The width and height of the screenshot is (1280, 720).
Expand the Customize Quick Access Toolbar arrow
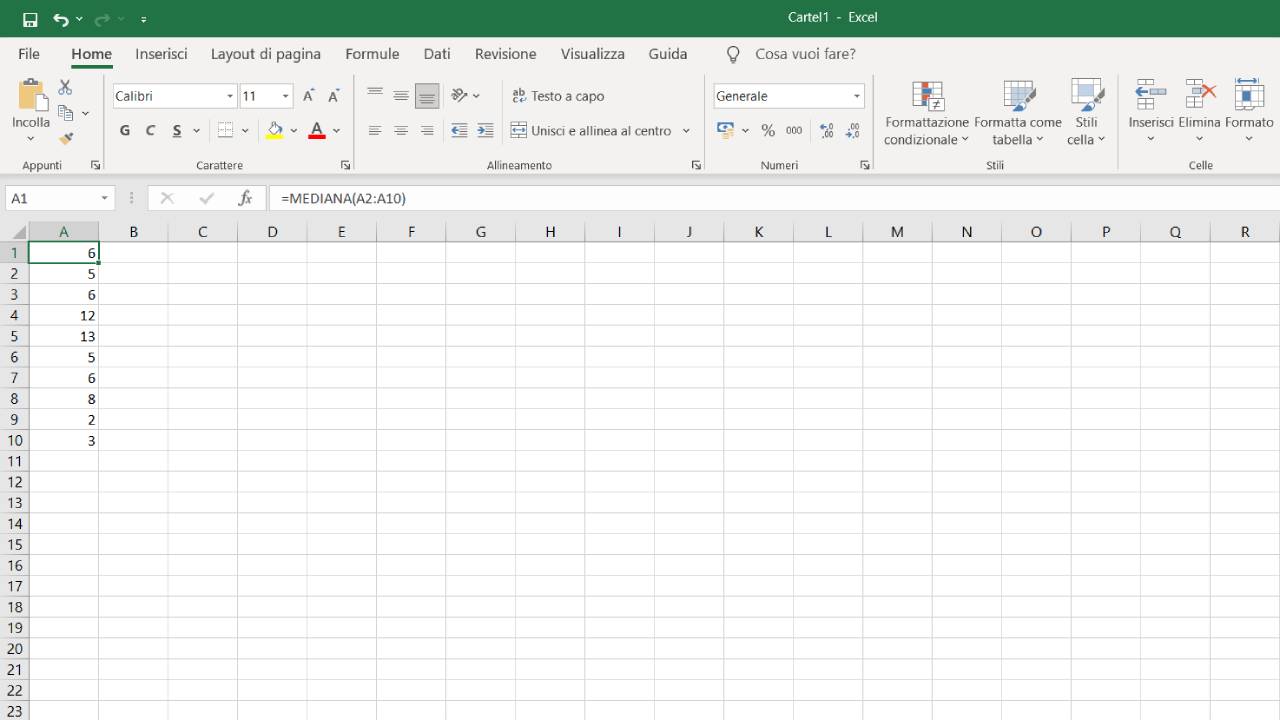[144, 19]
